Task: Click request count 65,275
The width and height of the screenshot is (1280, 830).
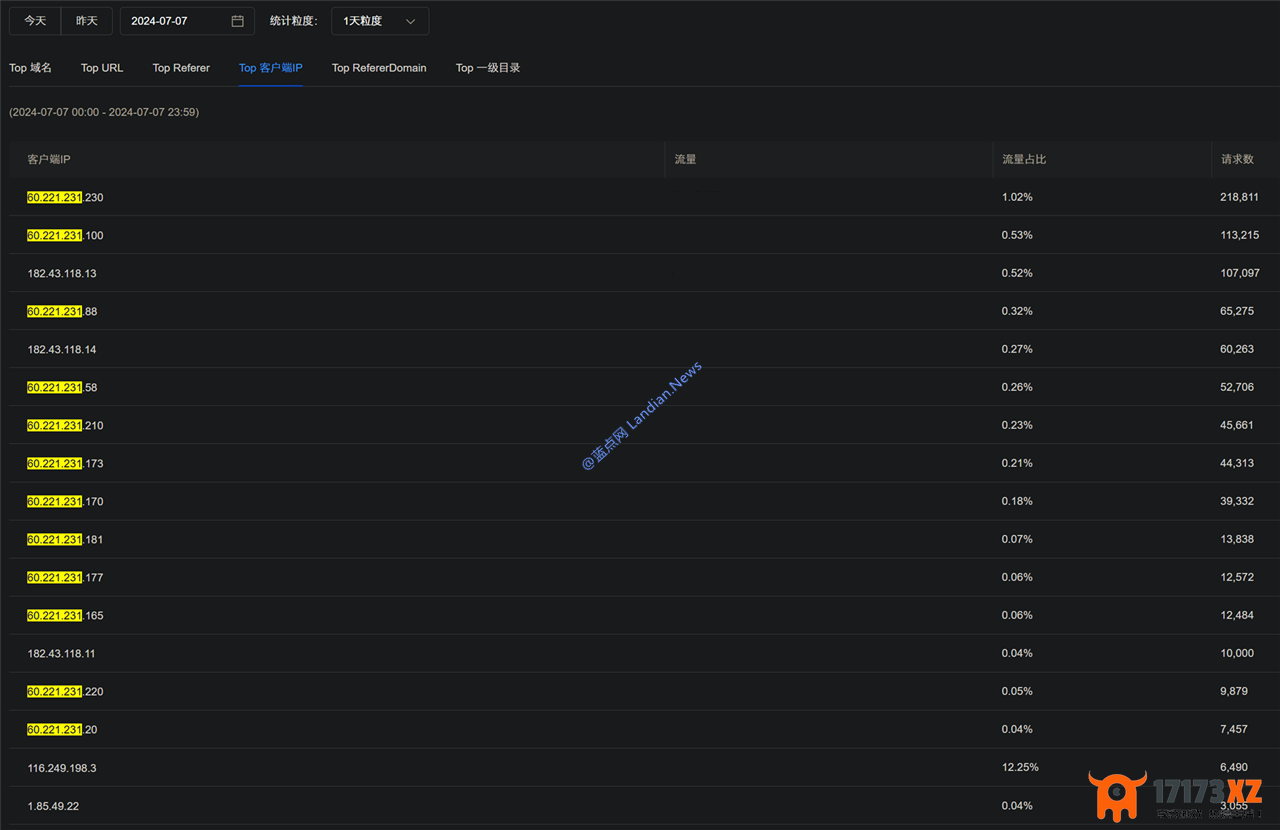Action: pyautogui.click(x=1237, y=311)
